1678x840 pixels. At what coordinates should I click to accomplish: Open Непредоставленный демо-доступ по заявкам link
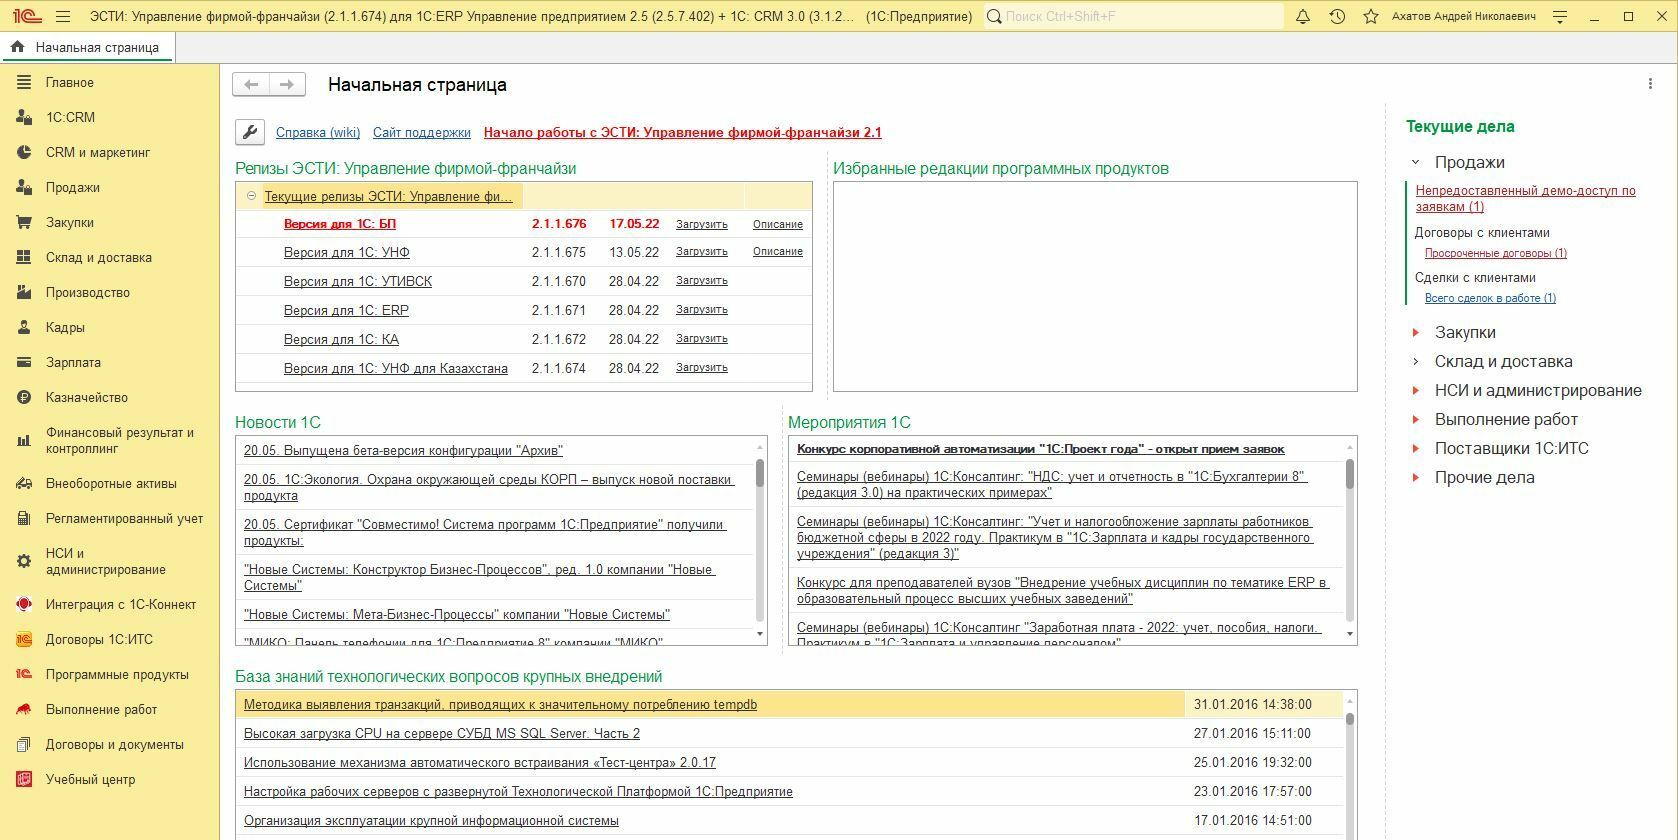tap(1526, 198)
